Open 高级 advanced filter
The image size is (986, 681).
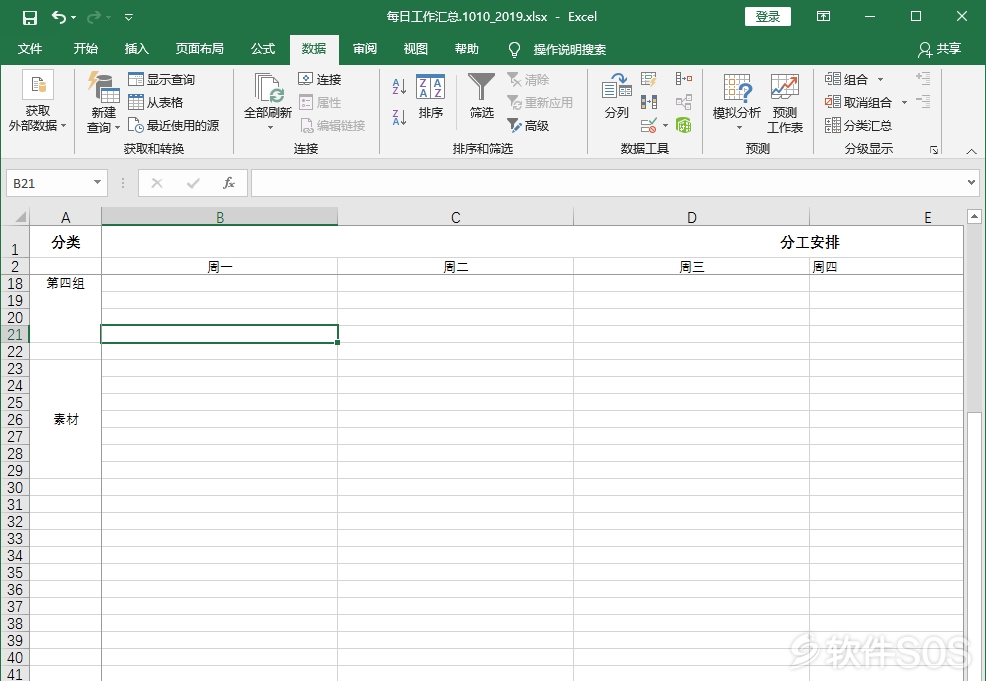528,126
